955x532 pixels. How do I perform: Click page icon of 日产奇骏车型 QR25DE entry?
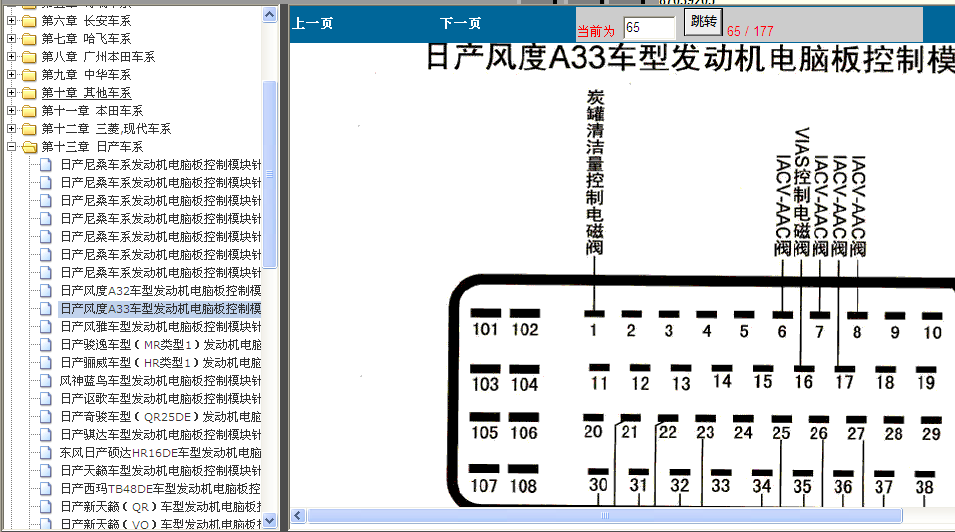tap(46, 416)
